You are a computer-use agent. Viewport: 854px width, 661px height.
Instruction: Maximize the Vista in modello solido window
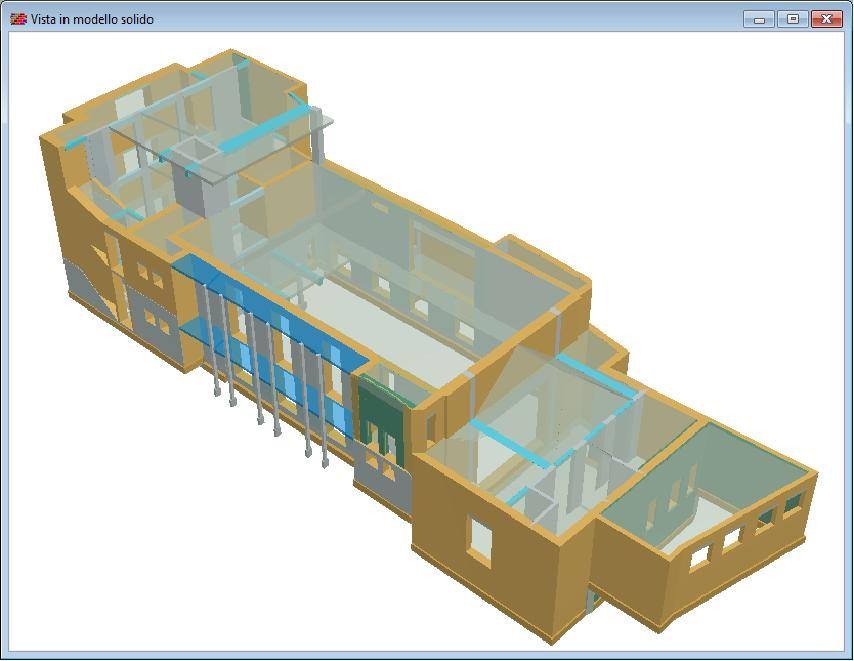tap(793, 19)
